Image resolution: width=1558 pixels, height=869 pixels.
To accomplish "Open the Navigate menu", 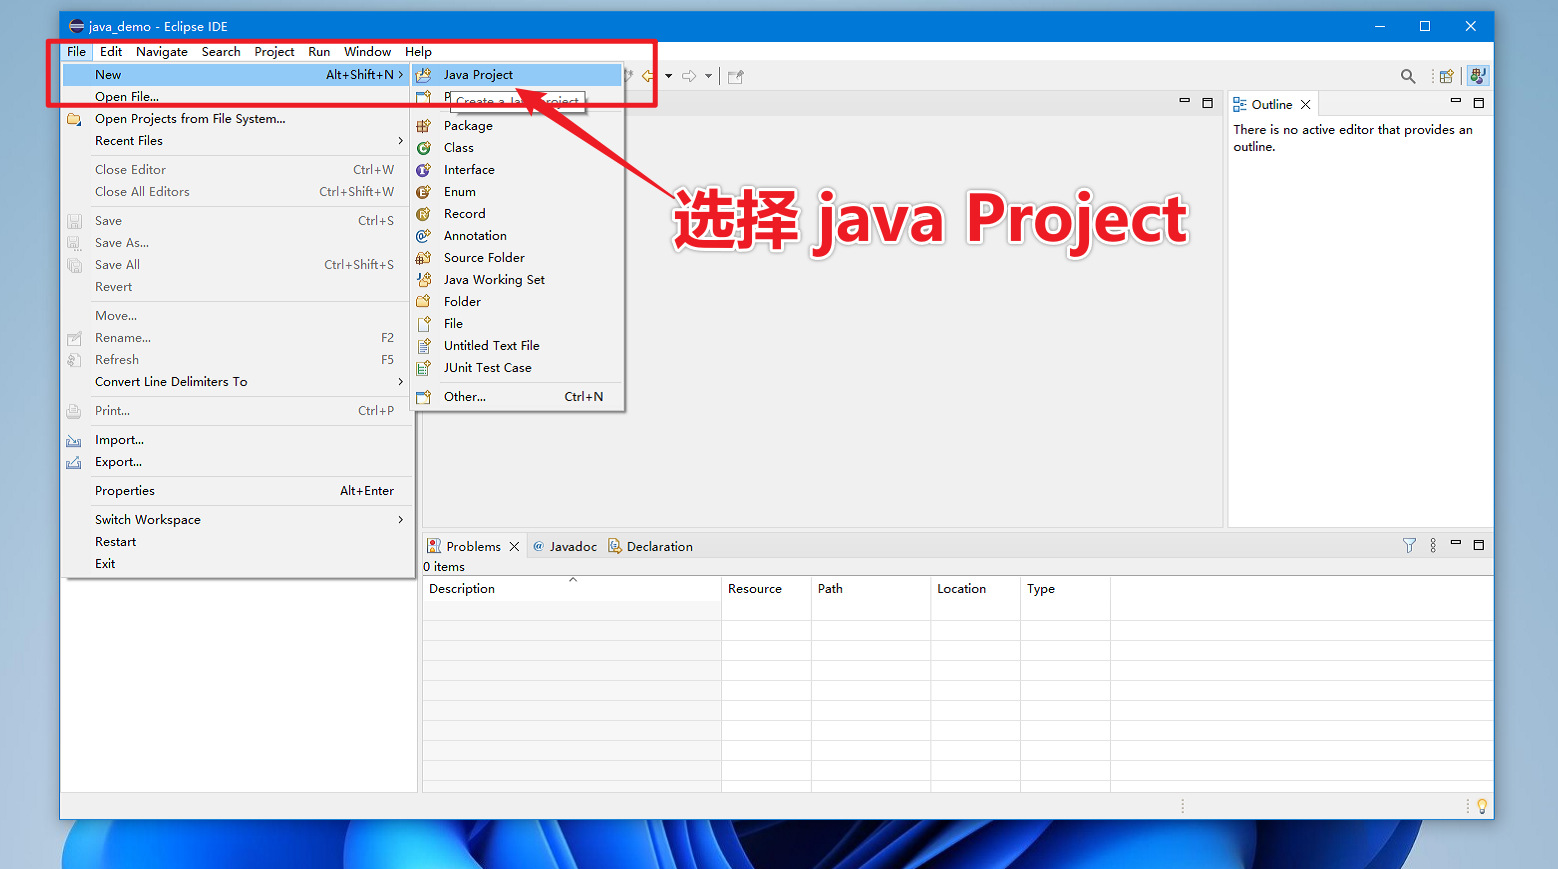I will pyautogui.click(x=162, y=52).
